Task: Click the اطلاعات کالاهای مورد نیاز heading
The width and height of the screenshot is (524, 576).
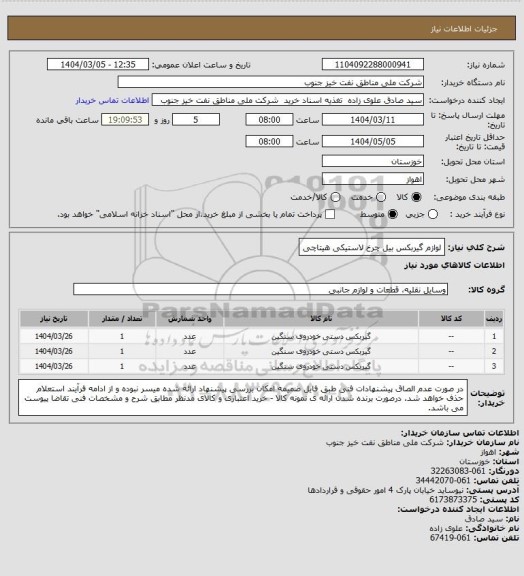Action: 454,265
